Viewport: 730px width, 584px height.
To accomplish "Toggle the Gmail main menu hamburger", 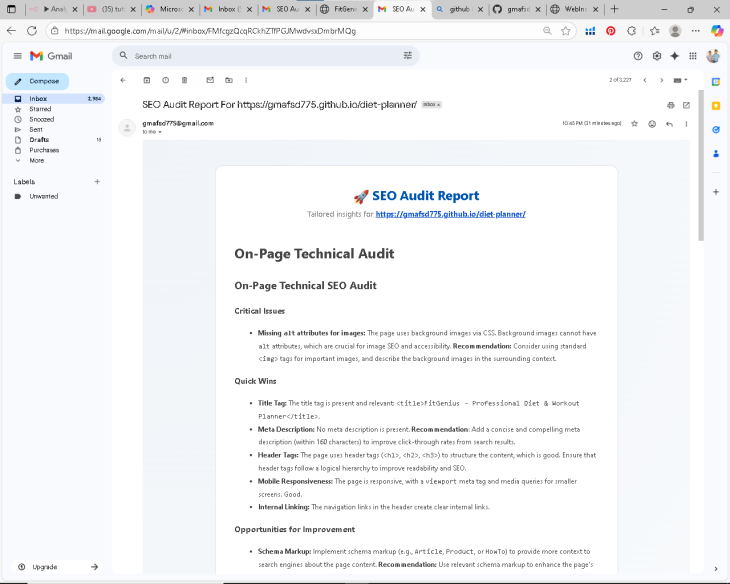I will coord(17,56).
